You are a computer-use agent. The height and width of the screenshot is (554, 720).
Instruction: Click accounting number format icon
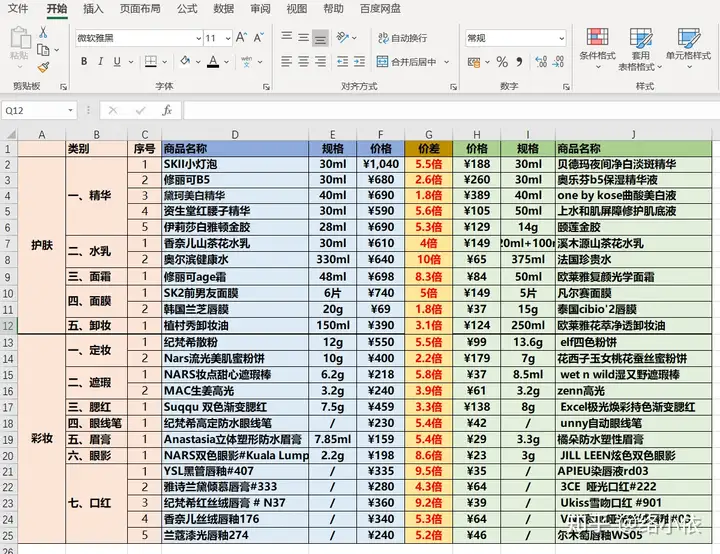click(474, 62)
